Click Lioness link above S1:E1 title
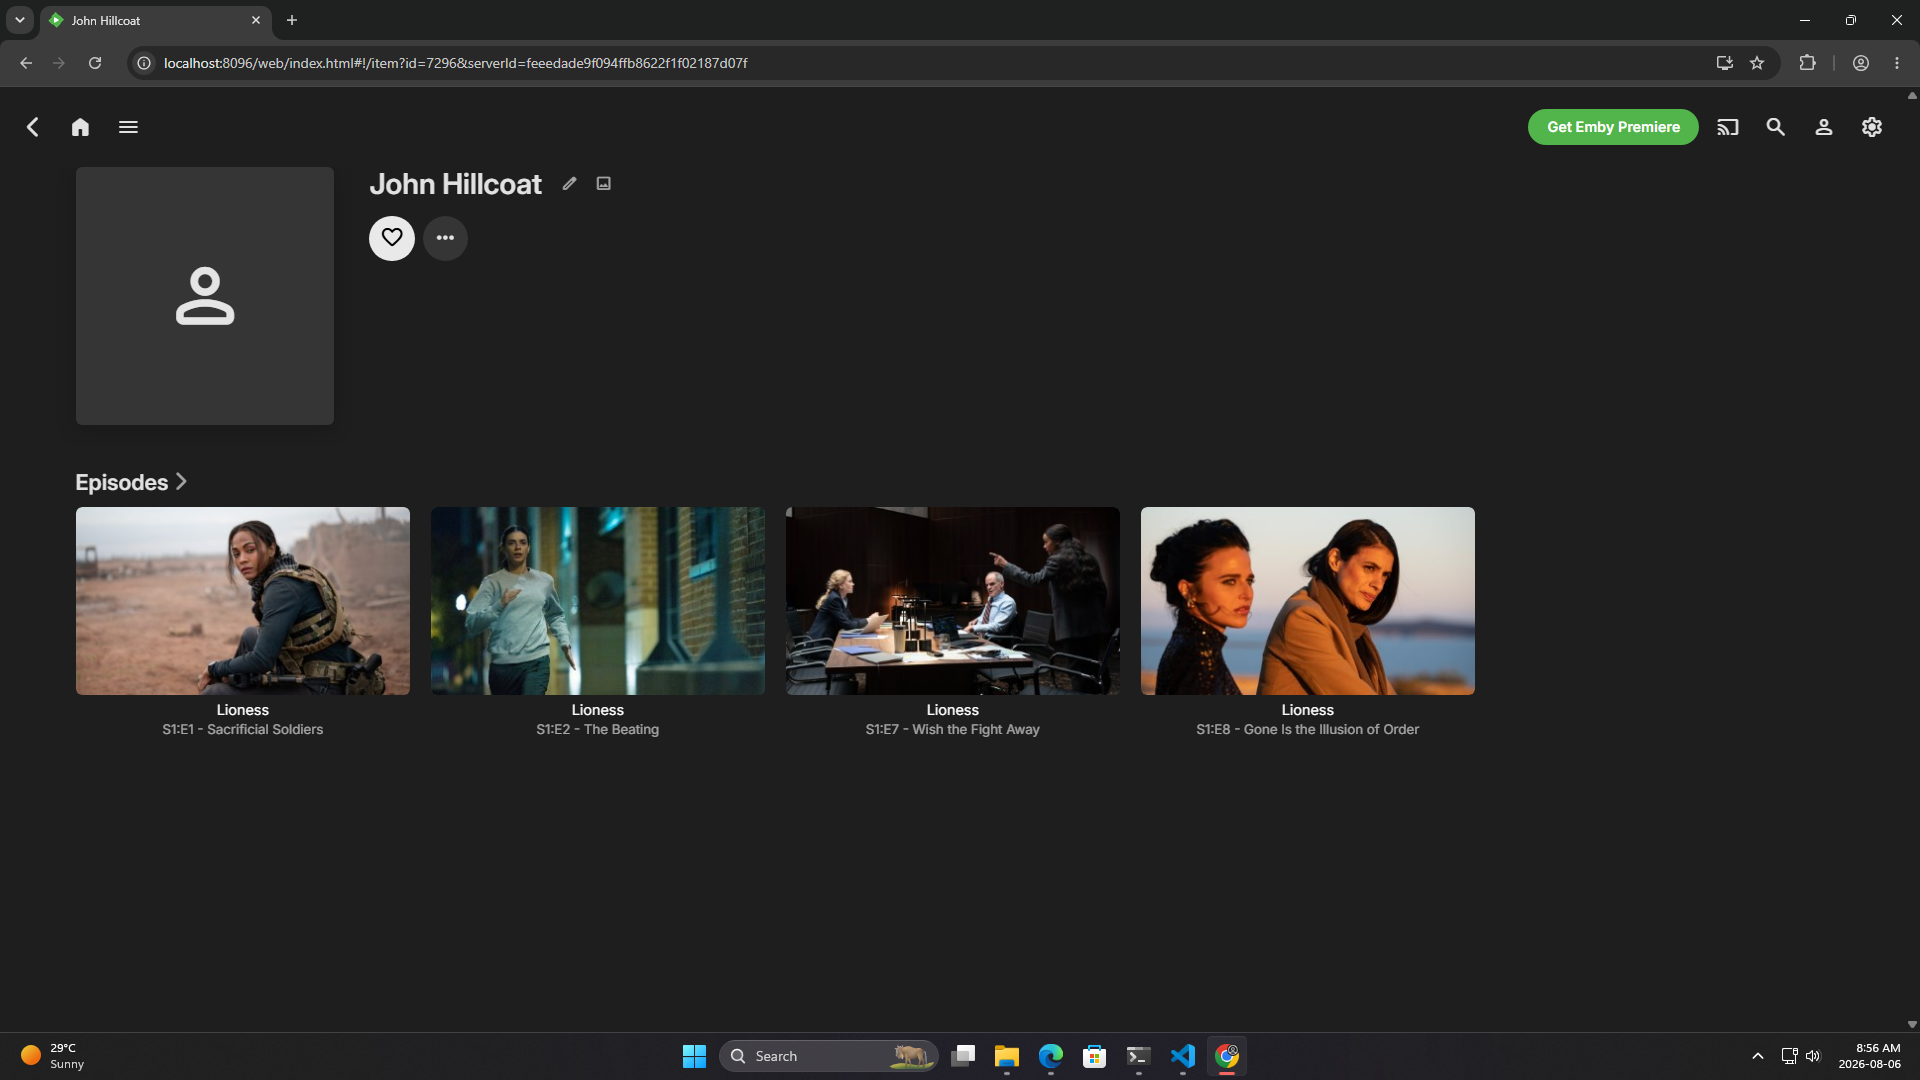Image resolution: width=1920 pixels, height=1080 pixels. pyautogui.click(x=243, y=710)
